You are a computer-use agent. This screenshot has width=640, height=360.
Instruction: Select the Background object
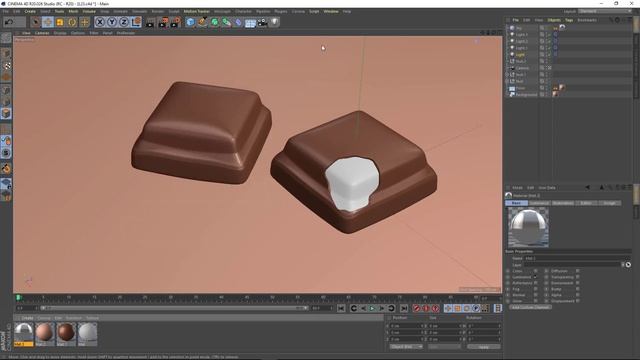coord(526,95)
